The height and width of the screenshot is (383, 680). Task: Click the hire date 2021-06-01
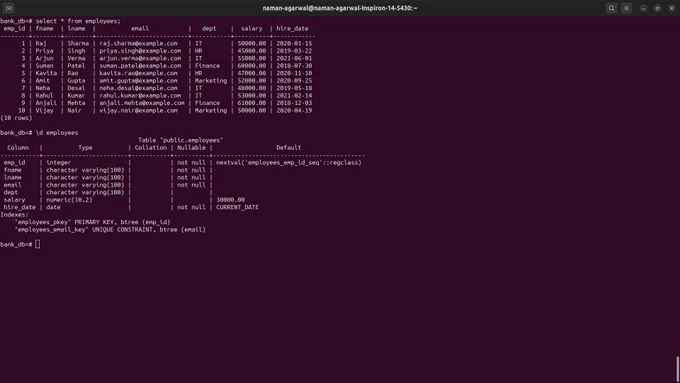click(294, 58)
